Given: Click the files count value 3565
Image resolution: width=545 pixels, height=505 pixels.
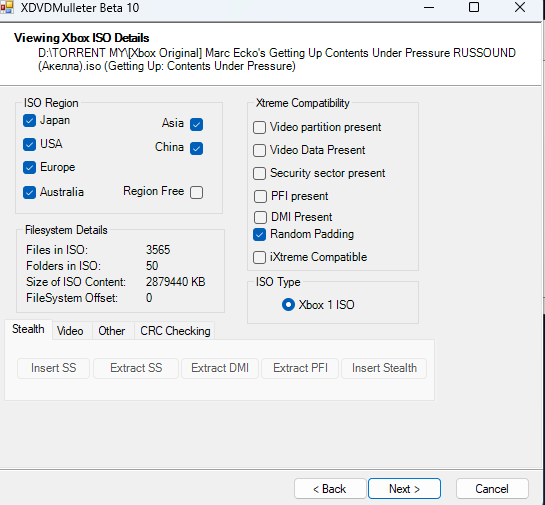Looking at the screenshot, I should (x=158, y=250).
